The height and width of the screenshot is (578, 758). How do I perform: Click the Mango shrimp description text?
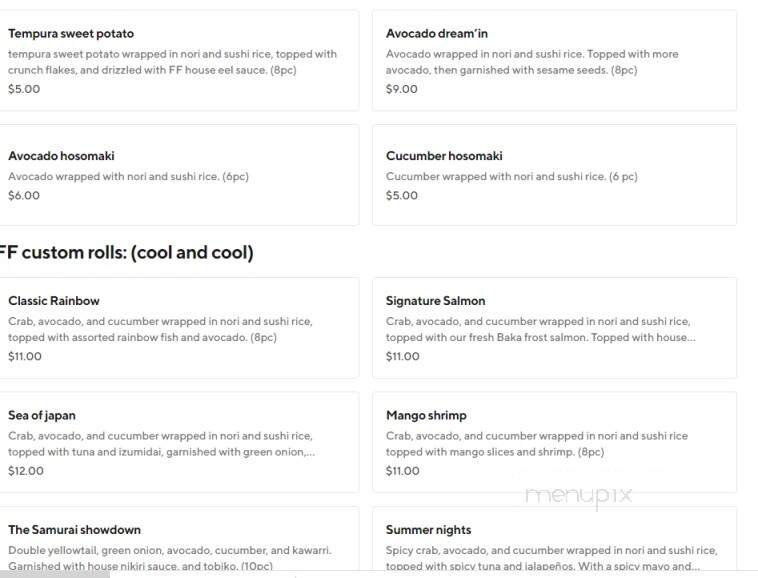click(x=537, y=444)
